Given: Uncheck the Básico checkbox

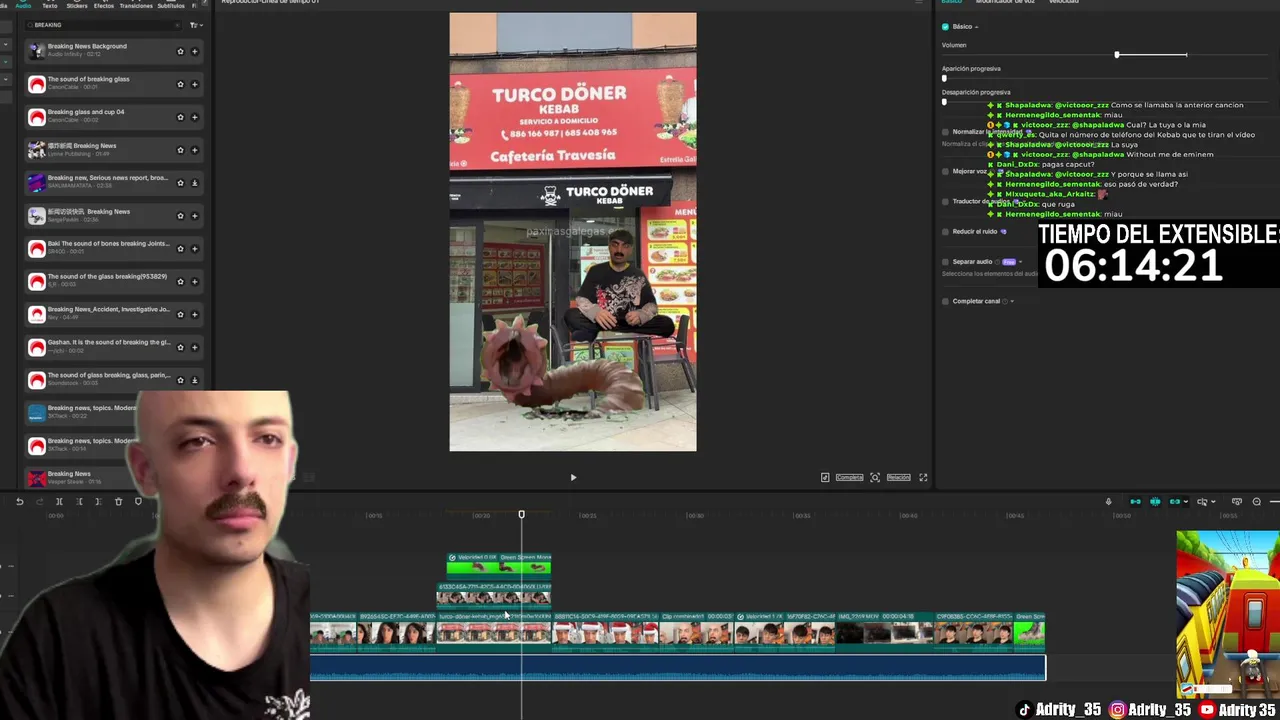Looking at the screenshot, I should click(x=945, y=27).
